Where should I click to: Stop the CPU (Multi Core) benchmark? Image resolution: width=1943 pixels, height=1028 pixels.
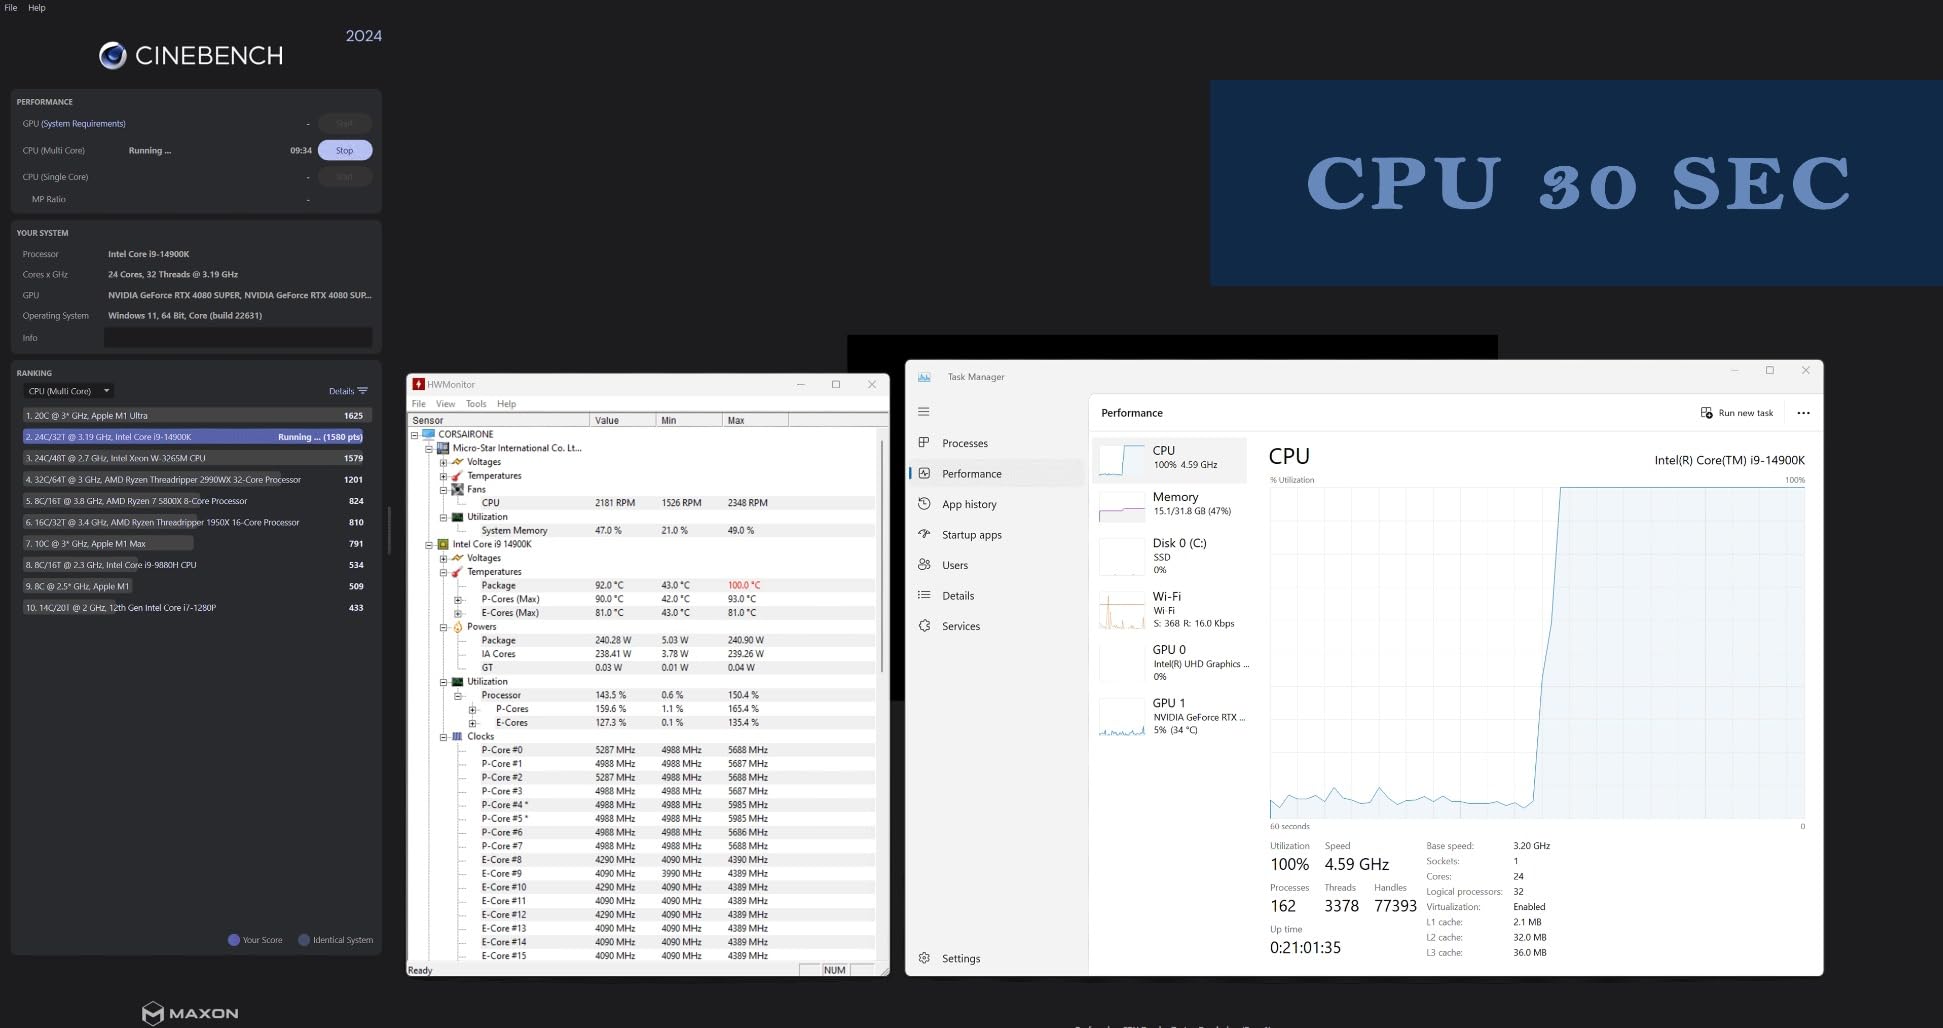[x=345, y=150]
